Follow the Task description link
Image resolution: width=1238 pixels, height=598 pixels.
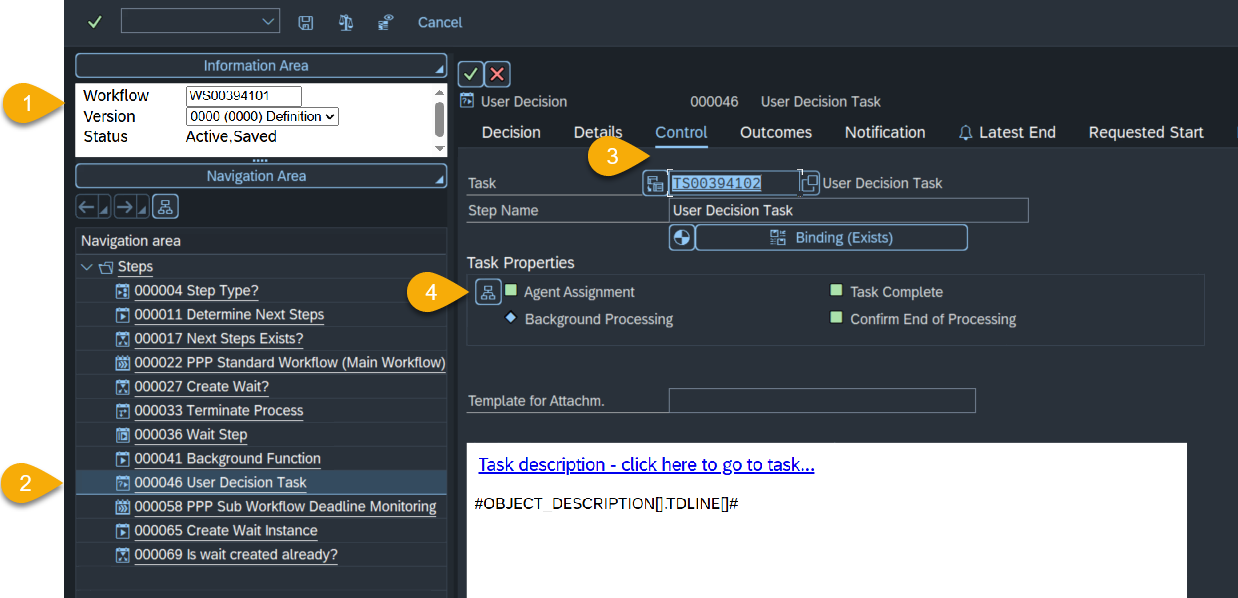point(646,465)
